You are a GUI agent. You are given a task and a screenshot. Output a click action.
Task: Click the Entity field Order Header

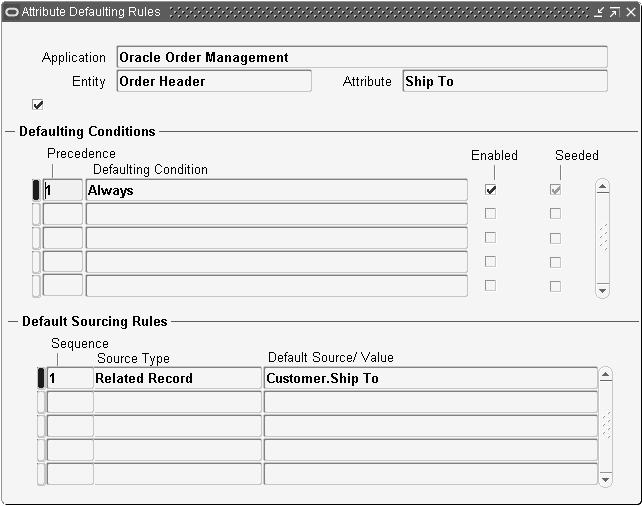tap(214, 81)
